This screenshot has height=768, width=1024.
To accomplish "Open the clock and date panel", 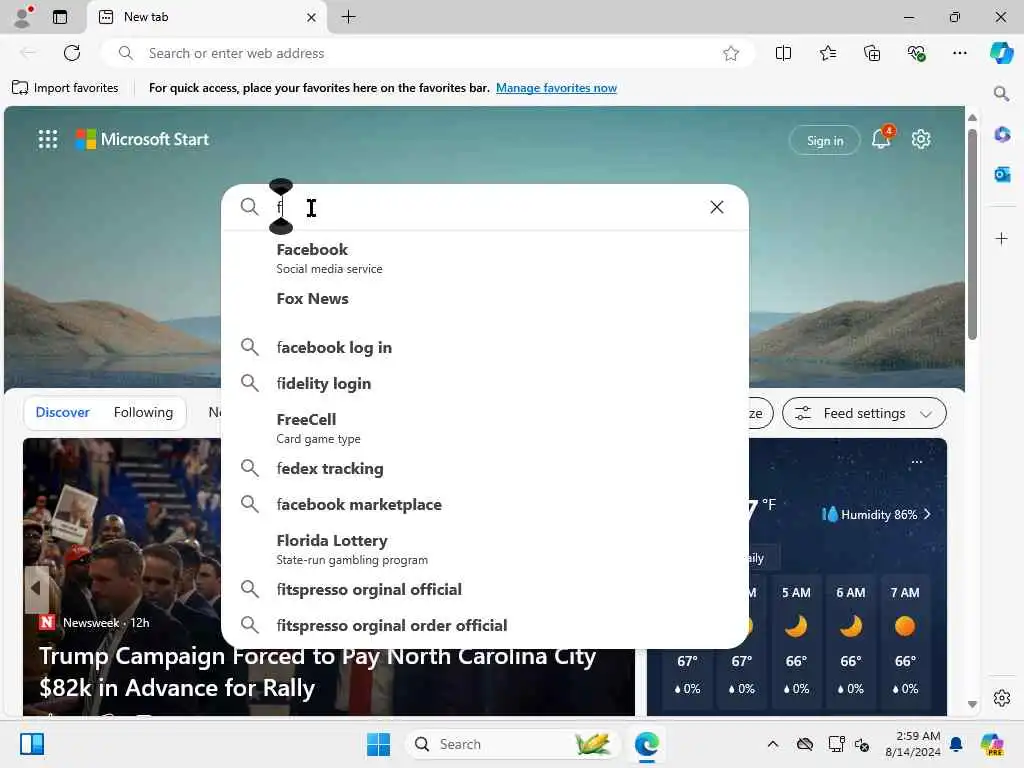I will (912, 744).
